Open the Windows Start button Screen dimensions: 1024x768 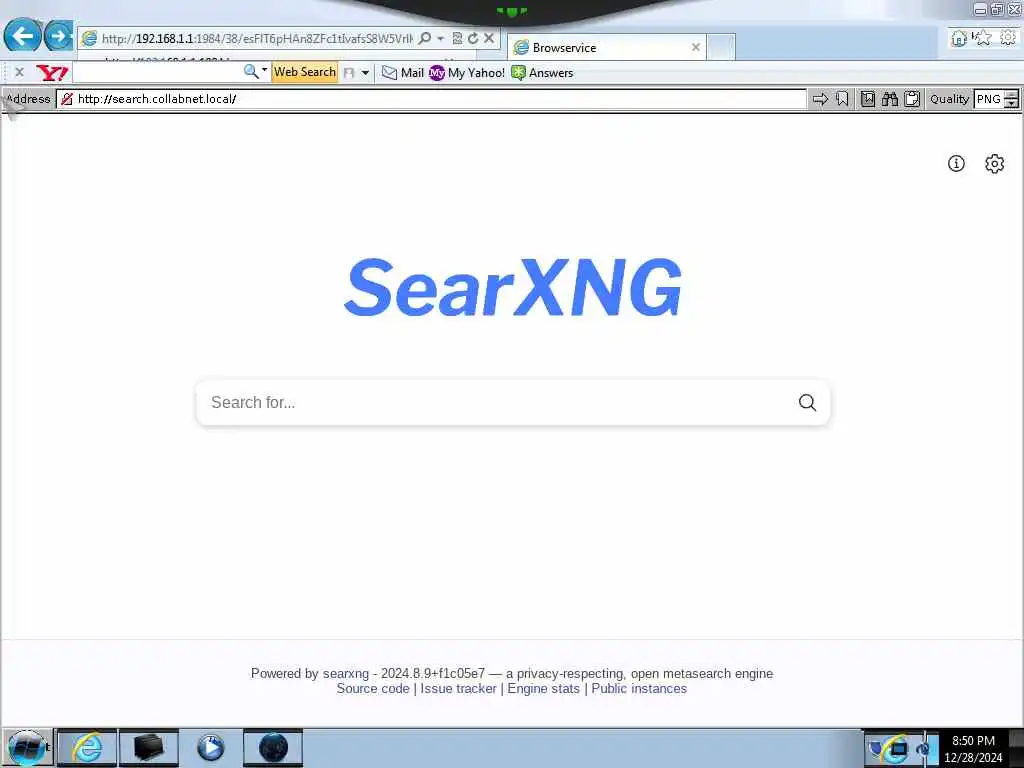coord(27,748)
